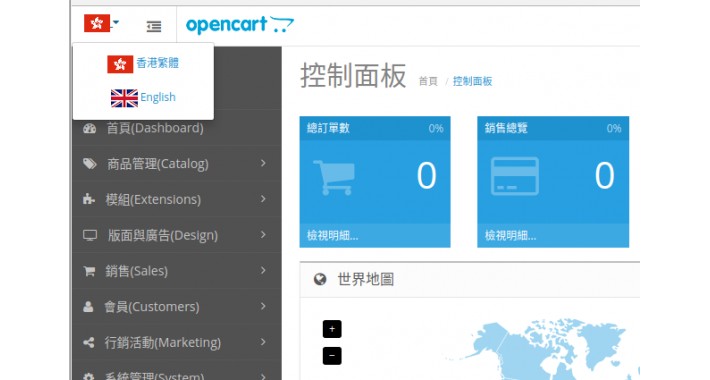View details link under 銷售總覽 tile
Screen dimensions: 710x380
[510, 236]
